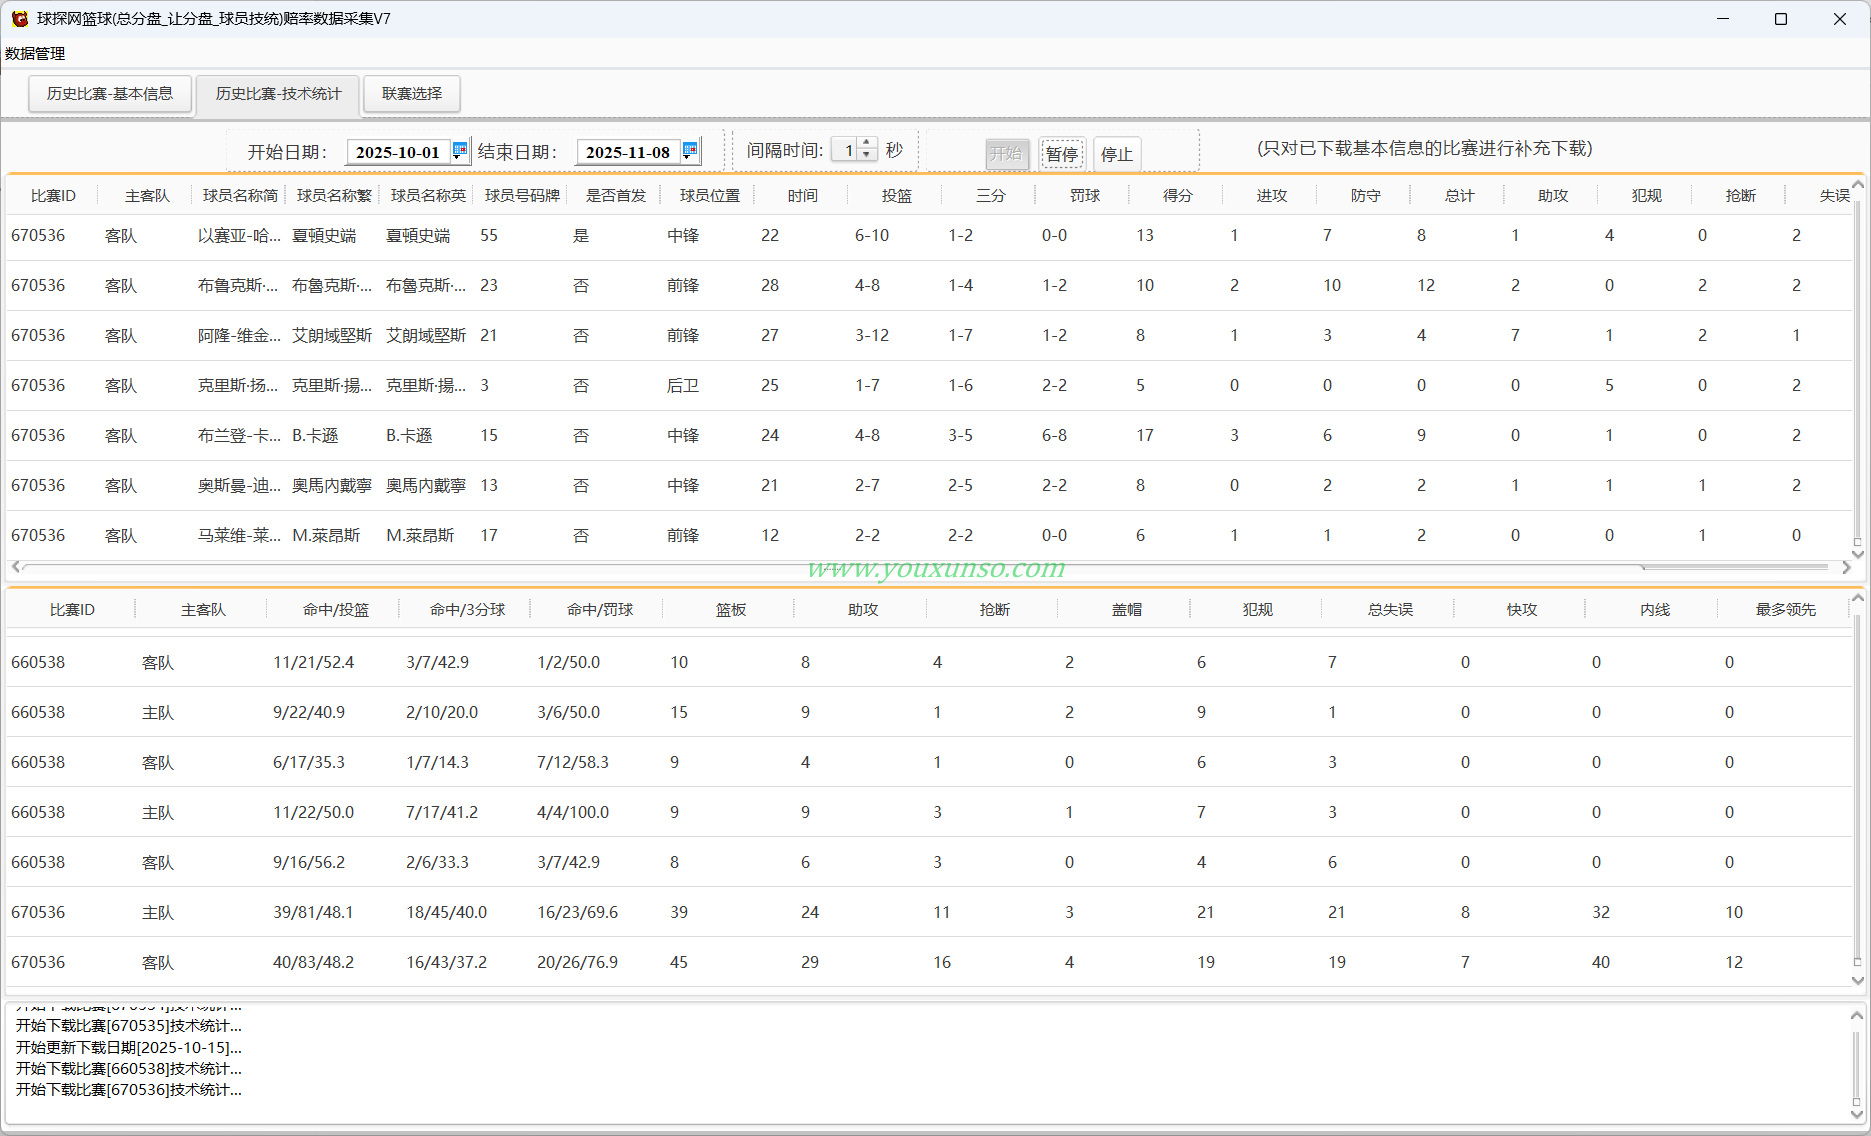1871x1136 pixels.
Task: Open the end date calendar dropdown
Action: (x=690, y=151)
